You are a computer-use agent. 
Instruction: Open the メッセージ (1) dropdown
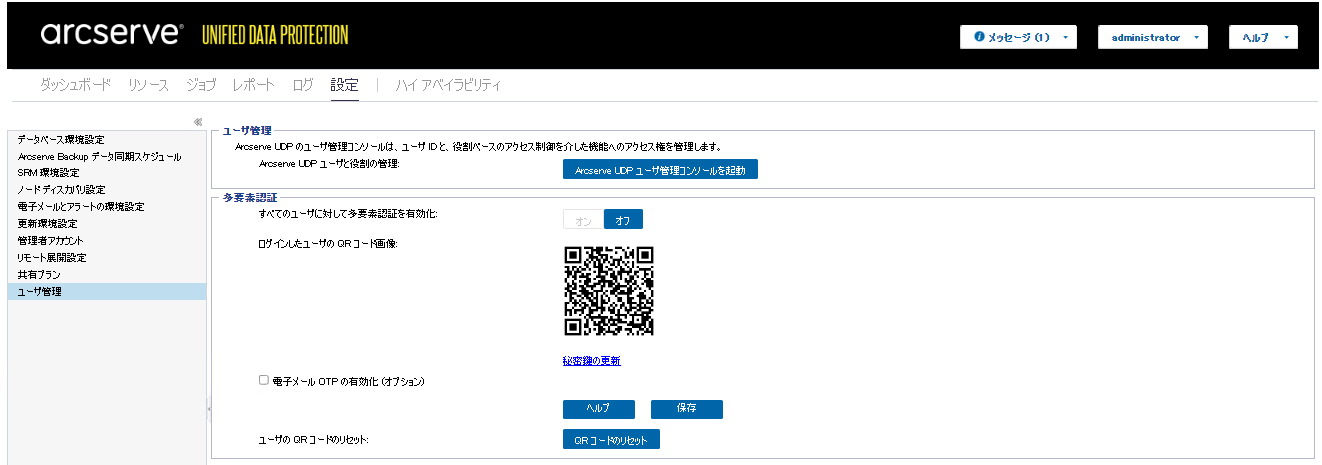[x=1019, y=37]
